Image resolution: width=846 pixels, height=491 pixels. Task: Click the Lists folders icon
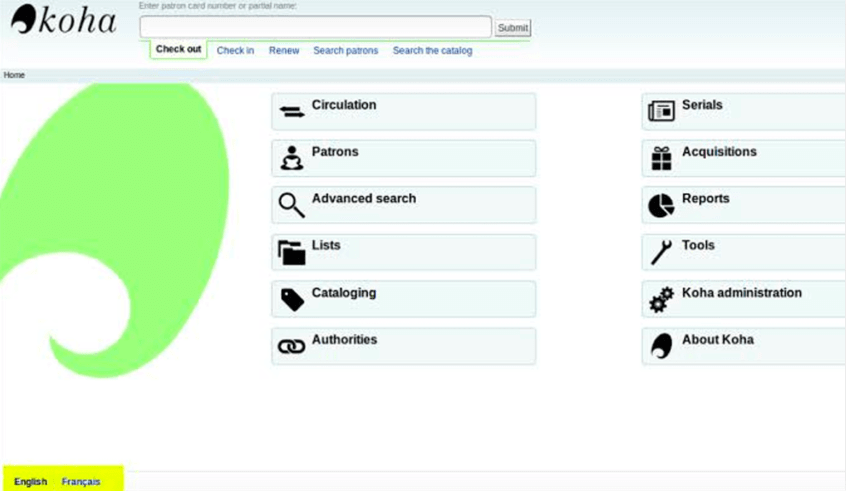292,253
